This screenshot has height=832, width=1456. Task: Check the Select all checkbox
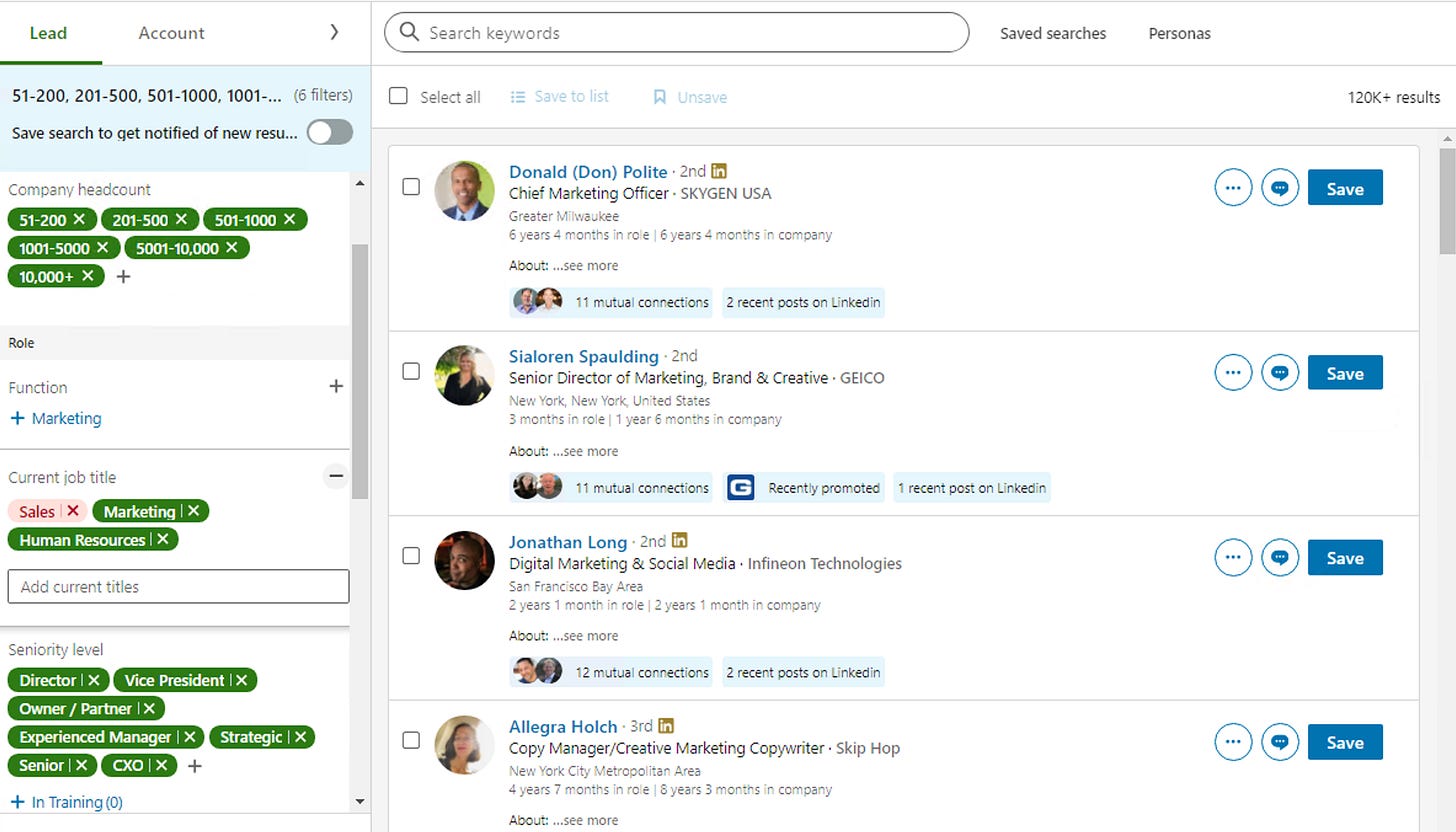[398, 96]
